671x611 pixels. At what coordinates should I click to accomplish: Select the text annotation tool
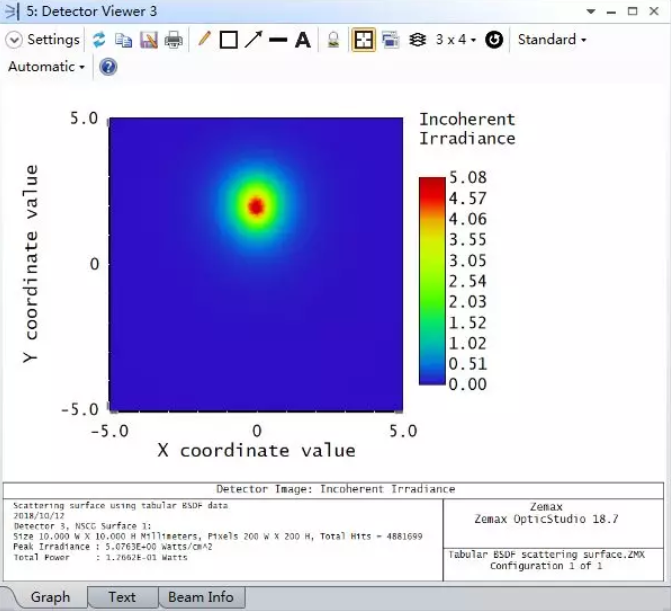click(x=303, y=40)
